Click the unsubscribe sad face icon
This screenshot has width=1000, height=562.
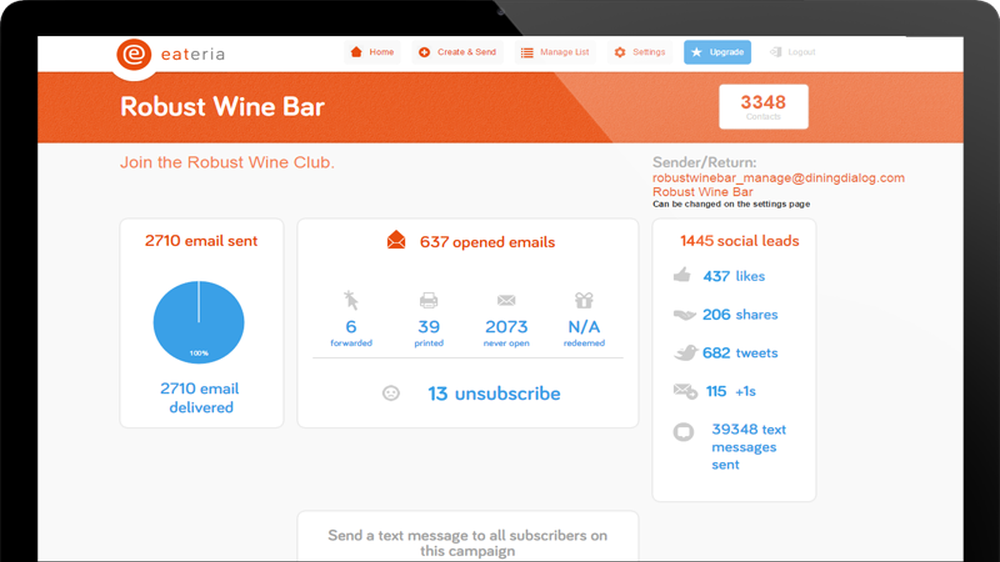point(391,393)
